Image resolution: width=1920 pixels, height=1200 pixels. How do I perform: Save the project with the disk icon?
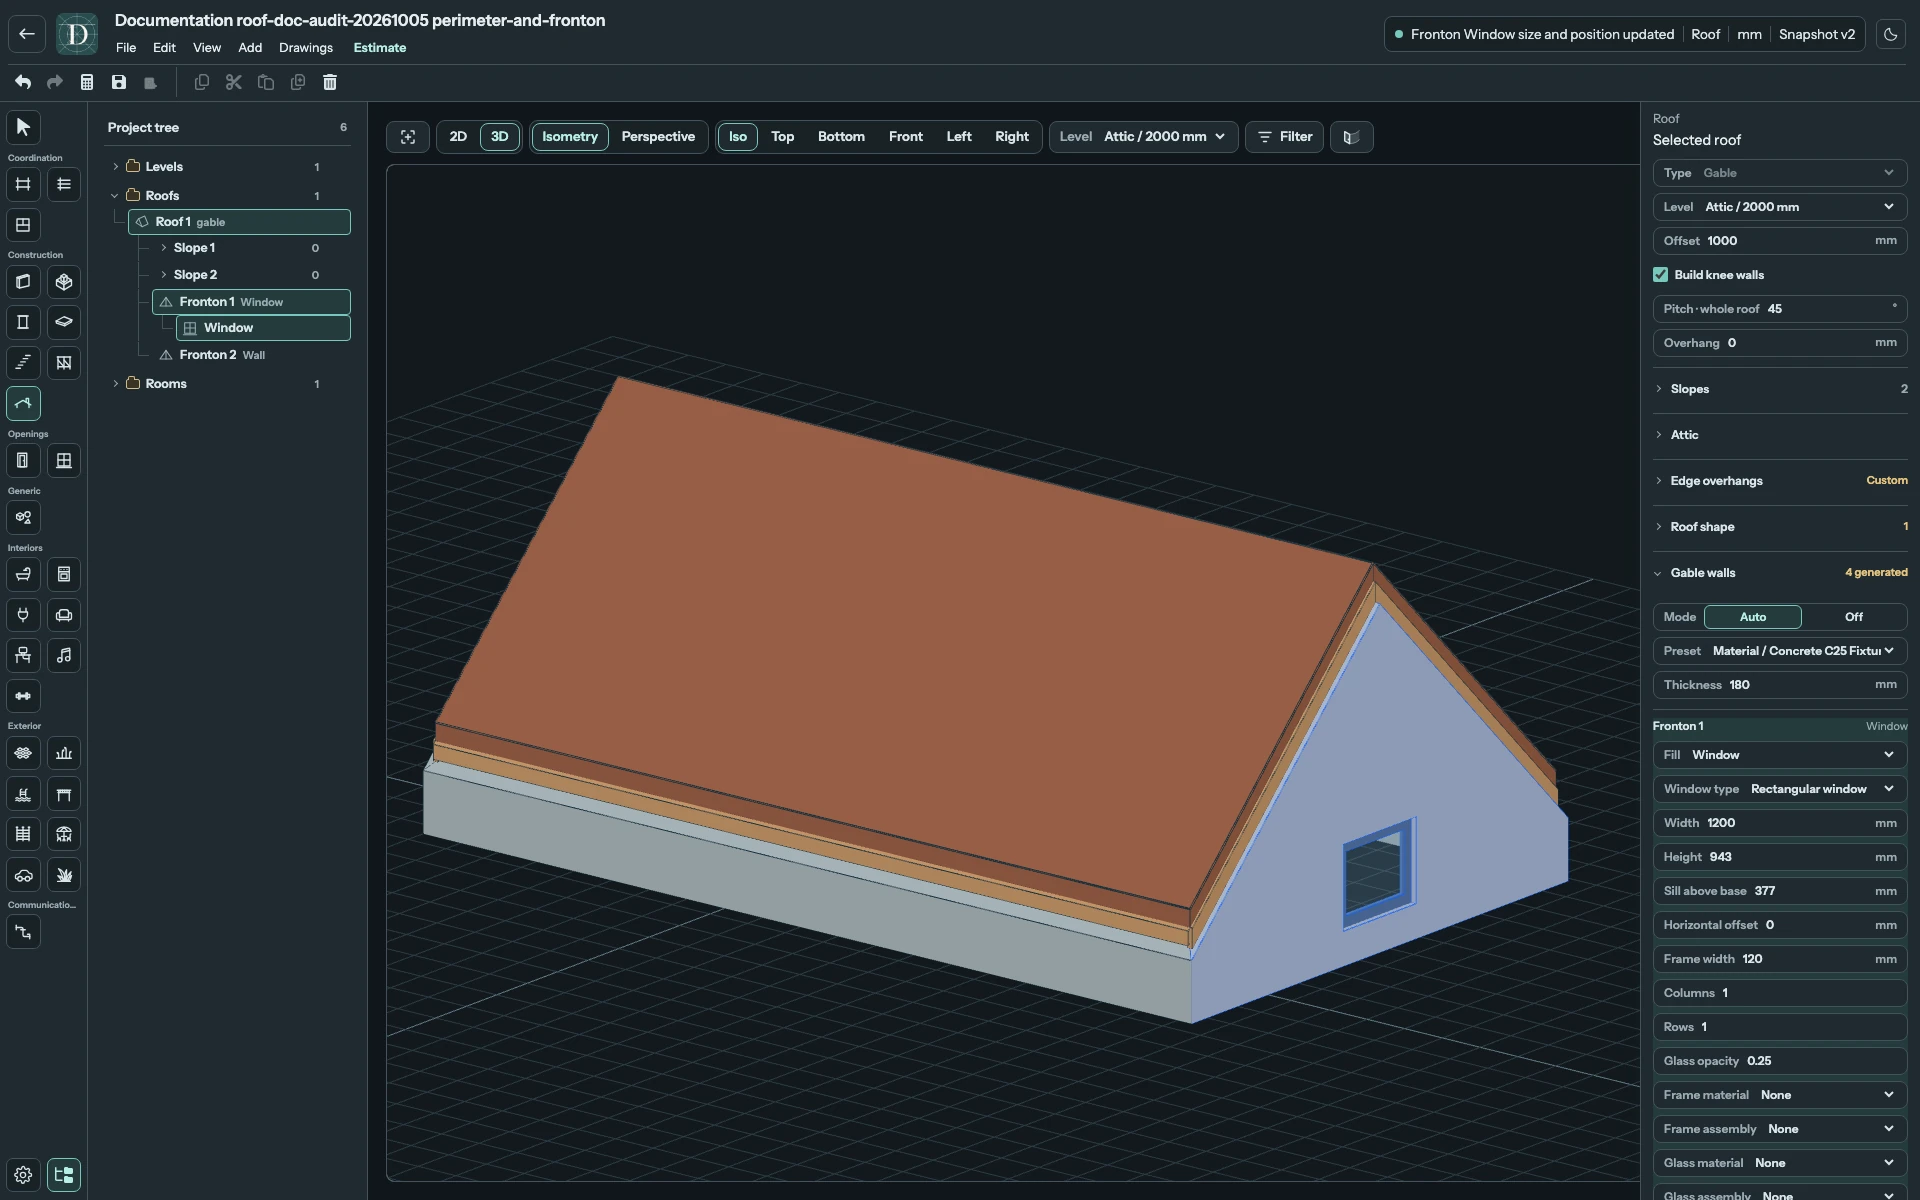coord(119,82)
